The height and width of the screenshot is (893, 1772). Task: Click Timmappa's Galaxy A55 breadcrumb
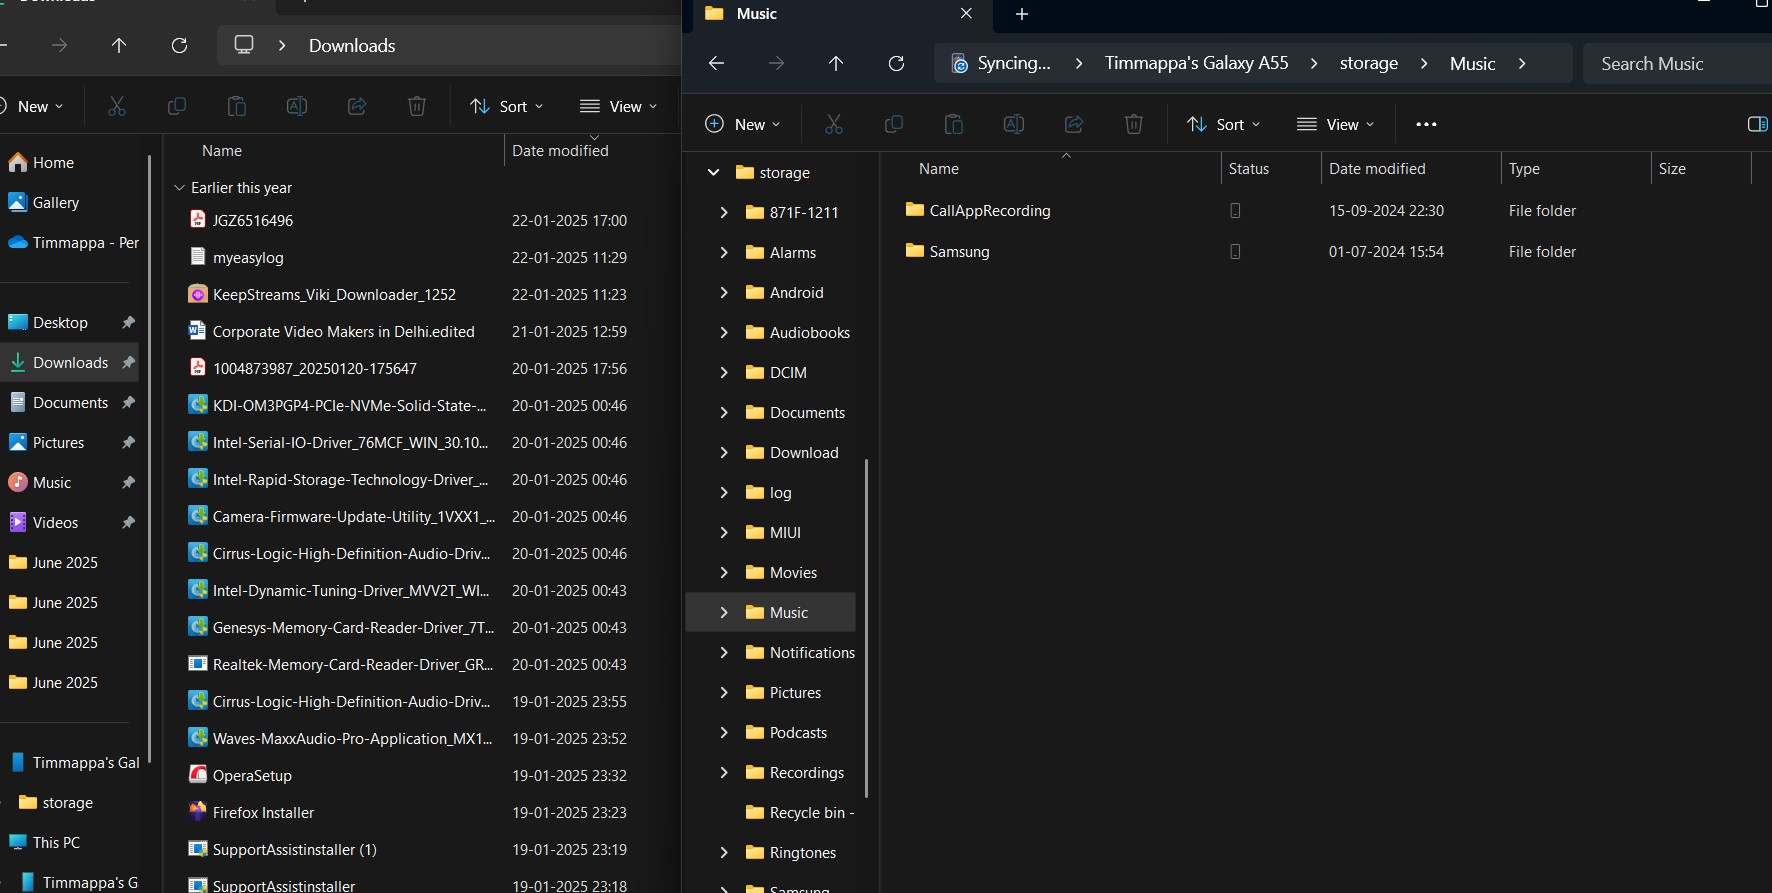coord(1196,63)
